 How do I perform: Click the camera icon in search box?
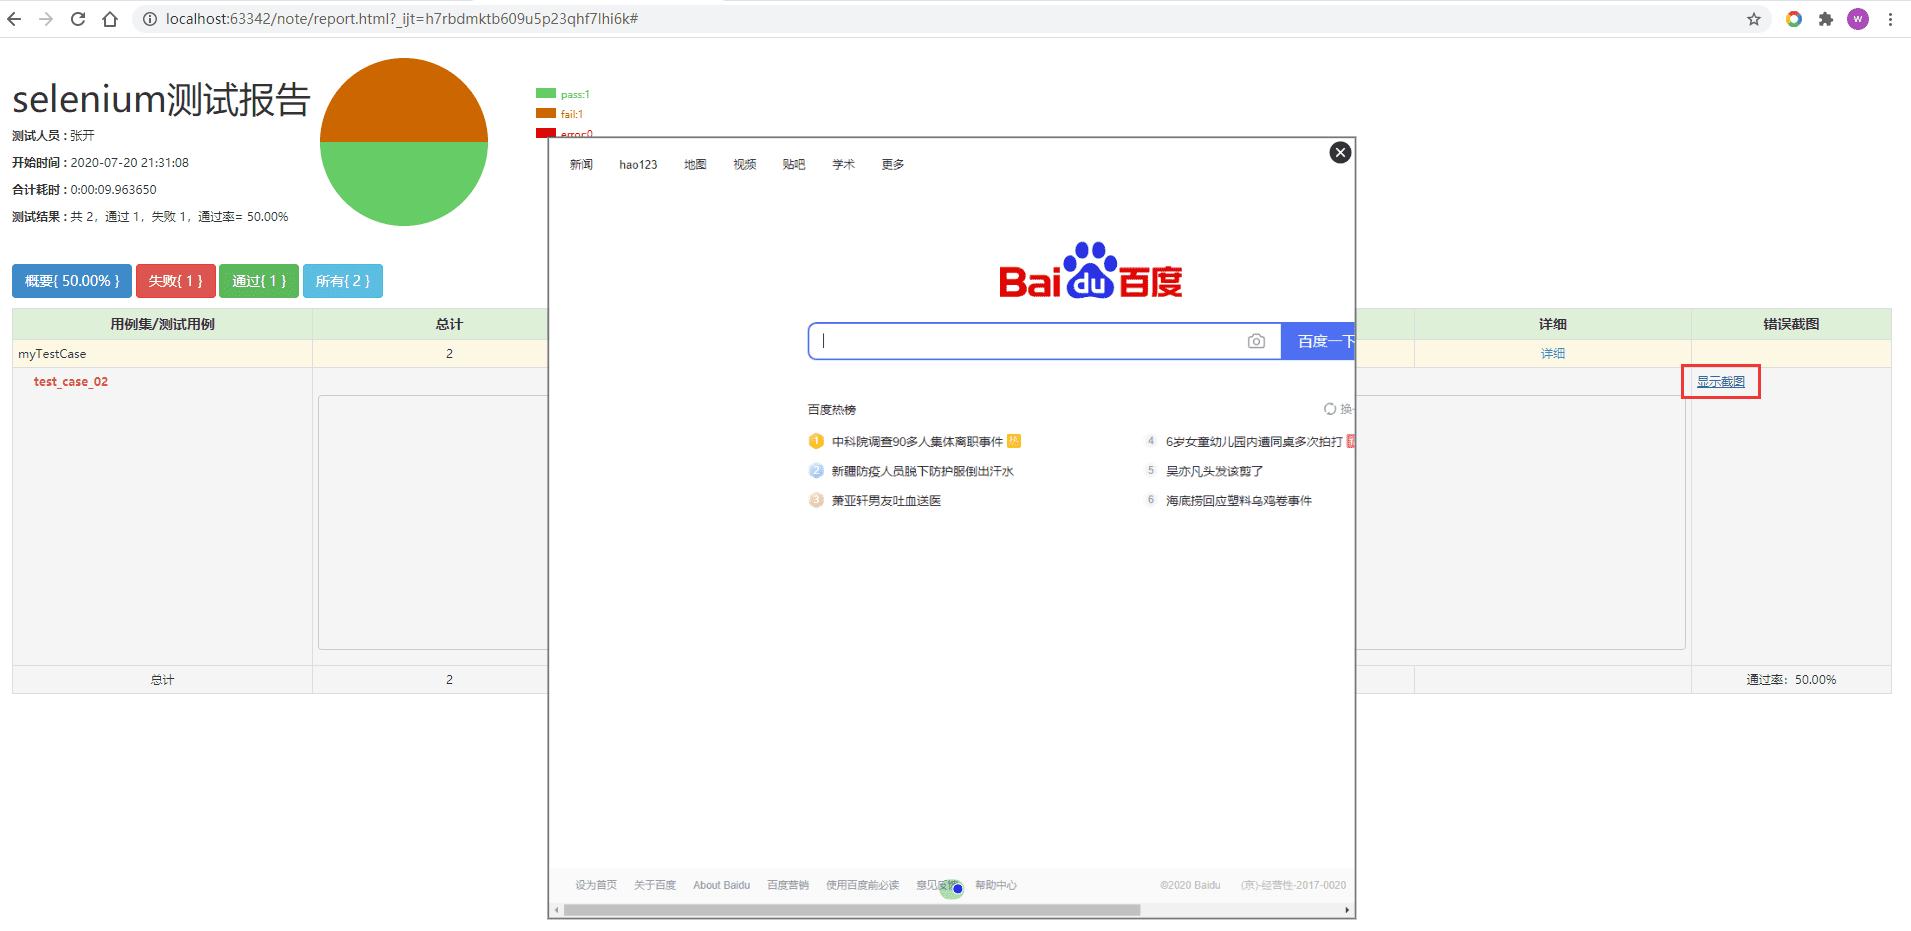pyautogui.click(x=1256, y=341)
